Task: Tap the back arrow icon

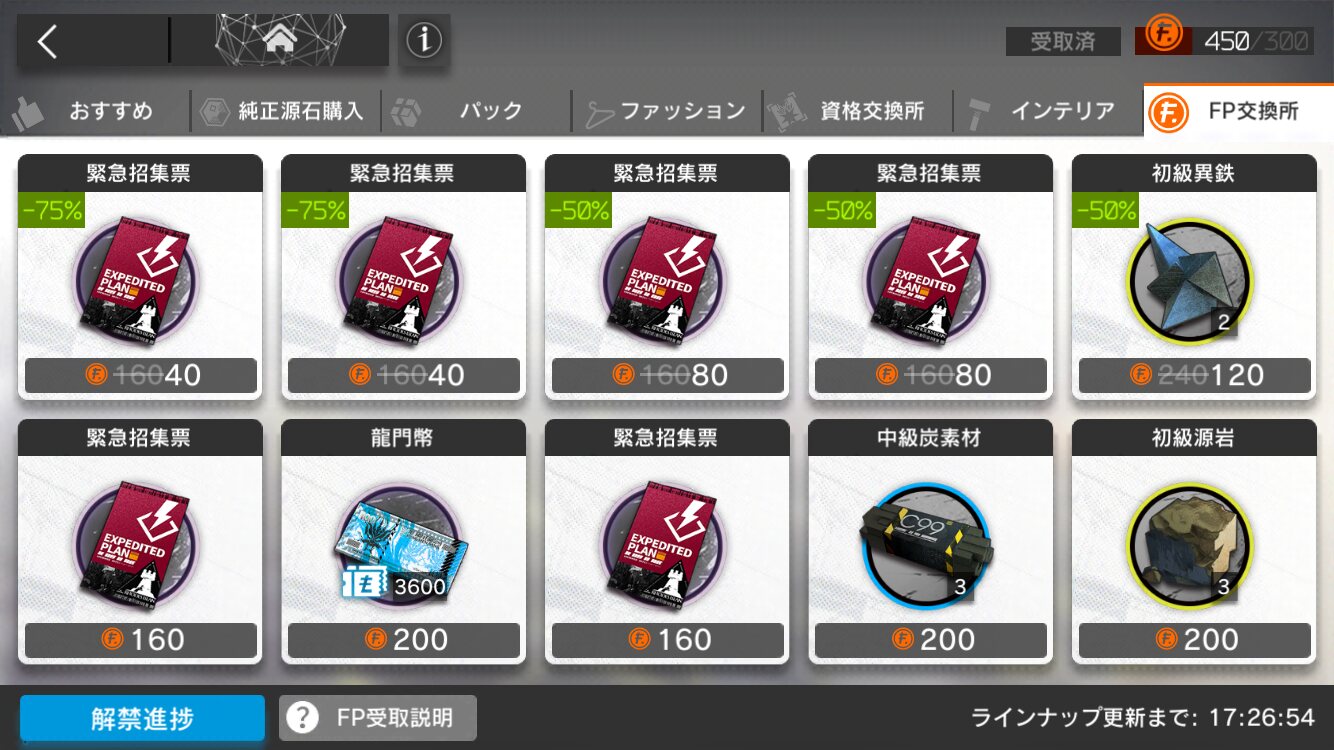Action: pyautogui.click(x=47, y=41)
